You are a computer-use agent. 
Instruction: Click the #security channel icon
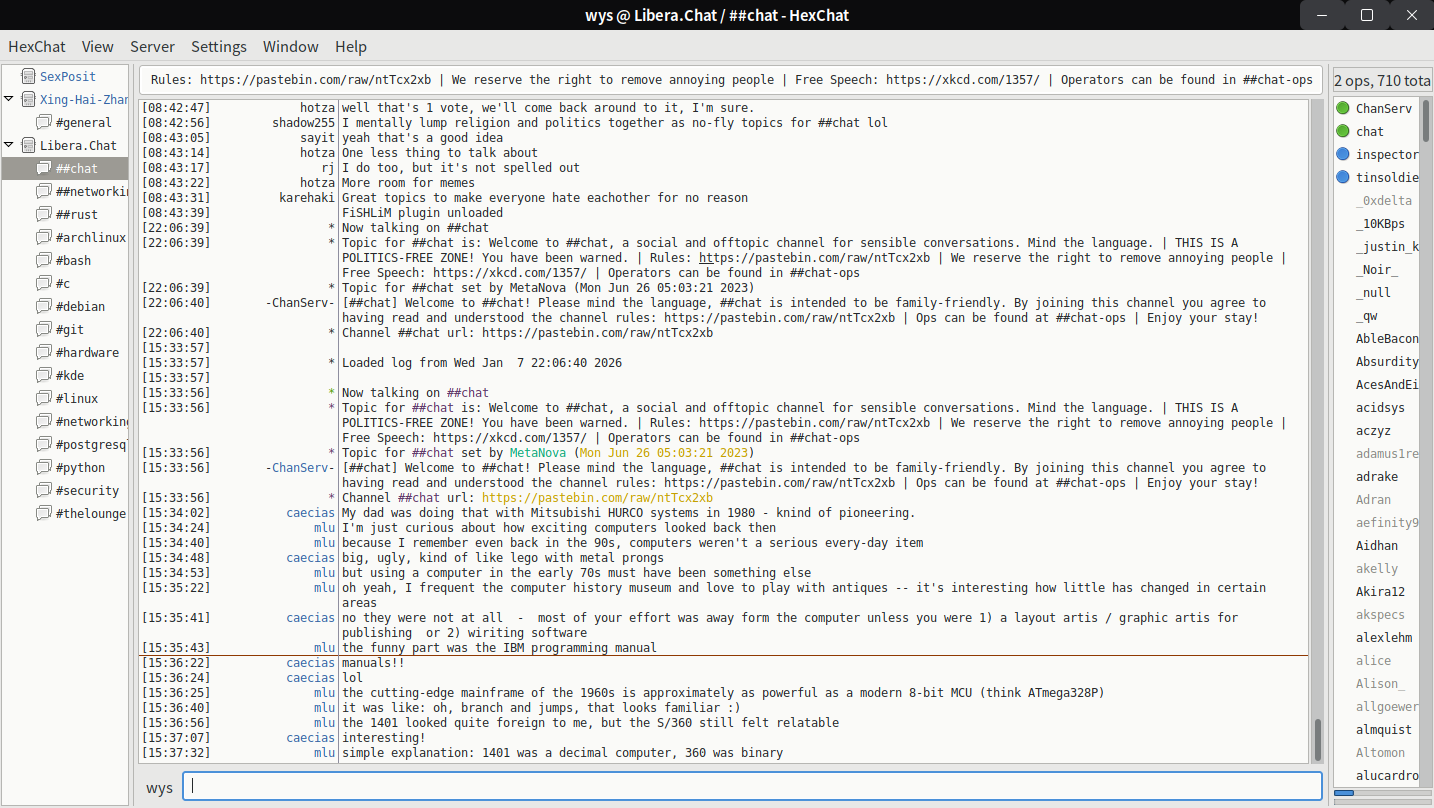(x=44, y=490)
